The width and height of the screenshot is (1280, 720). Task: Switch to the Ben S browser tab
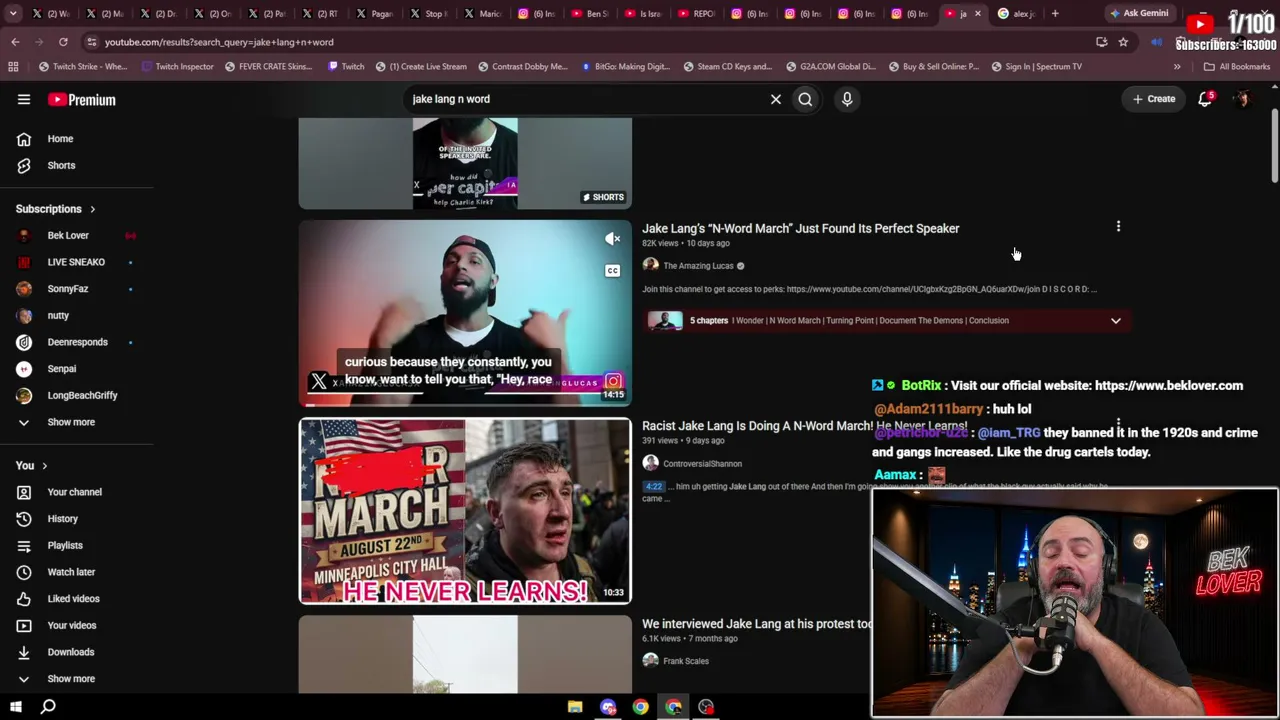pos(590,14)
